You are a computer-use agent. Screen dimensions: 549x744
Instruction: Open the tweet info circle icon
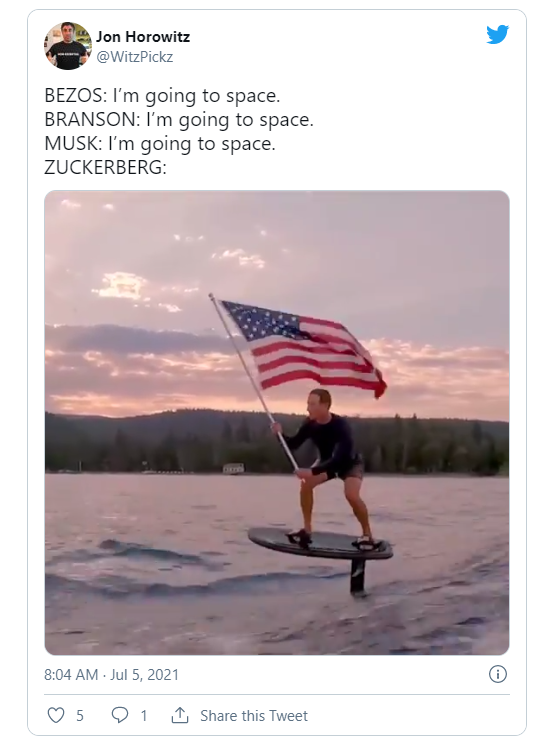(498, 674)
